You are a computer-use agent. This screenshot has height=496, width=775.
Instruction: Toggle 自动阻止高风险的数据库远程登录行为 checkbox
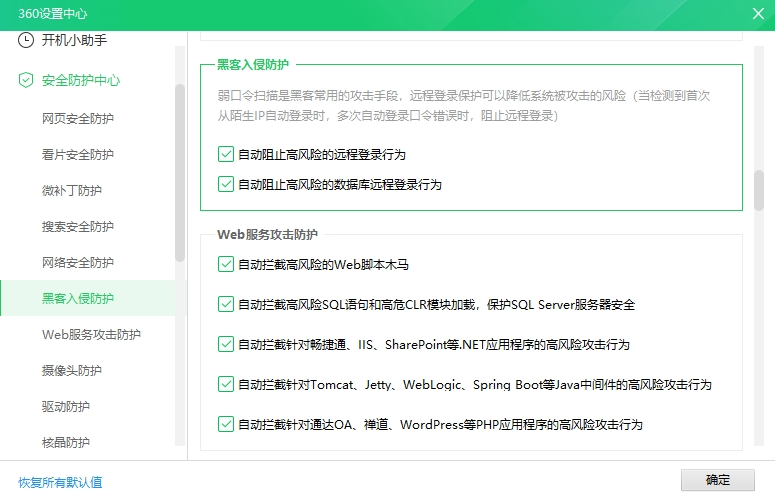pos(225,185)
